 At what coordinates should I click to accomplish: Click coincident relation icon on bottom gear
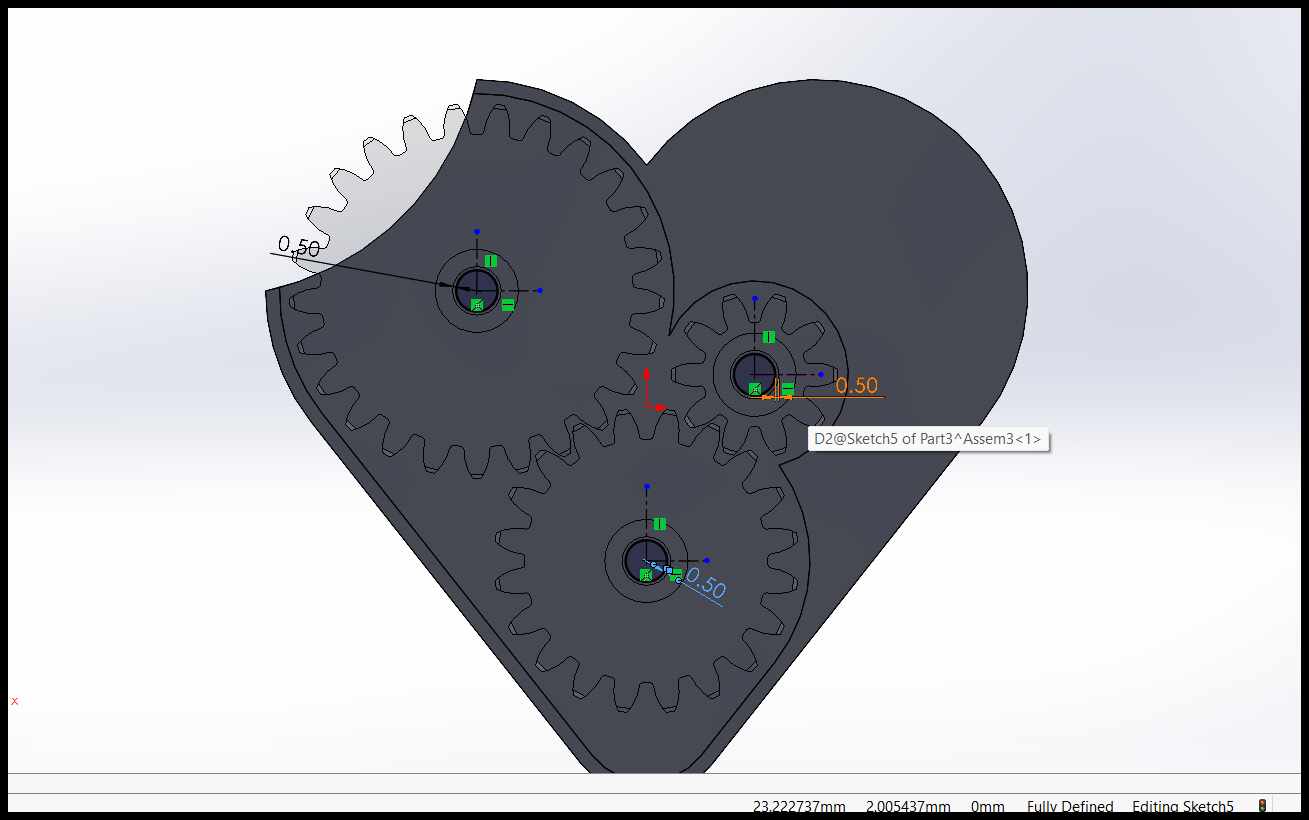[x=646, y=575]
